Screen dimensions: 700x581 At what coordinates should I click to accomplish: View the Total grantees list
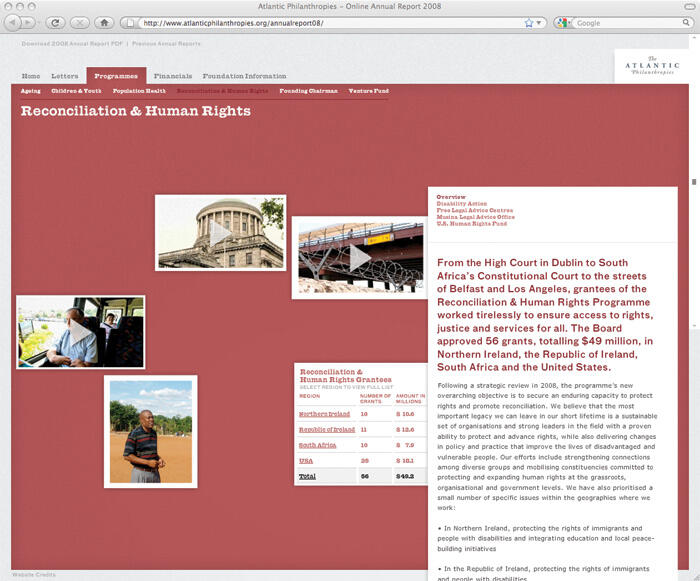click(x=307, y=477)
